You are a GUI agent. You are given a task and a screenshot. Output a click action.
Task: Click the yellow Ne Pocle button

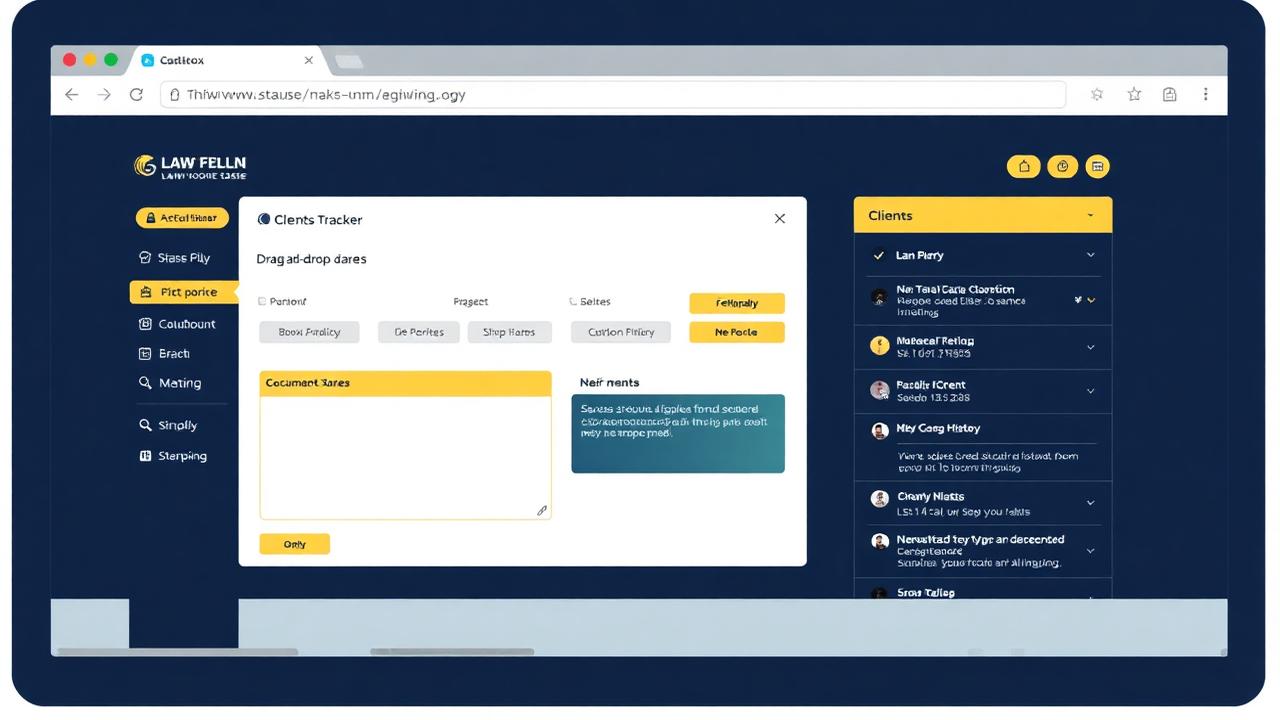pyautogui.click(x=737, y=332)
